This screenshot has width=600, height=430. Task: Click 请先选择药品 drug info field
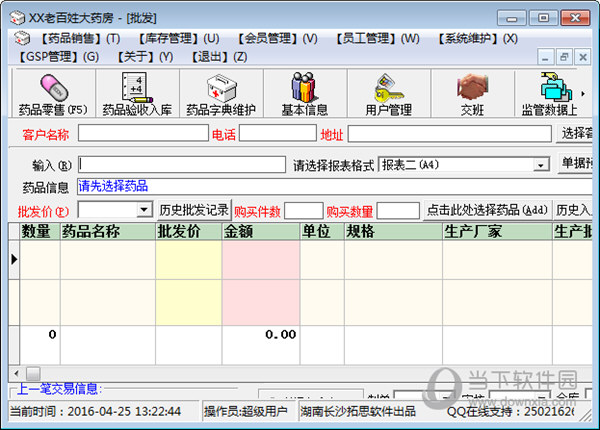335,186
